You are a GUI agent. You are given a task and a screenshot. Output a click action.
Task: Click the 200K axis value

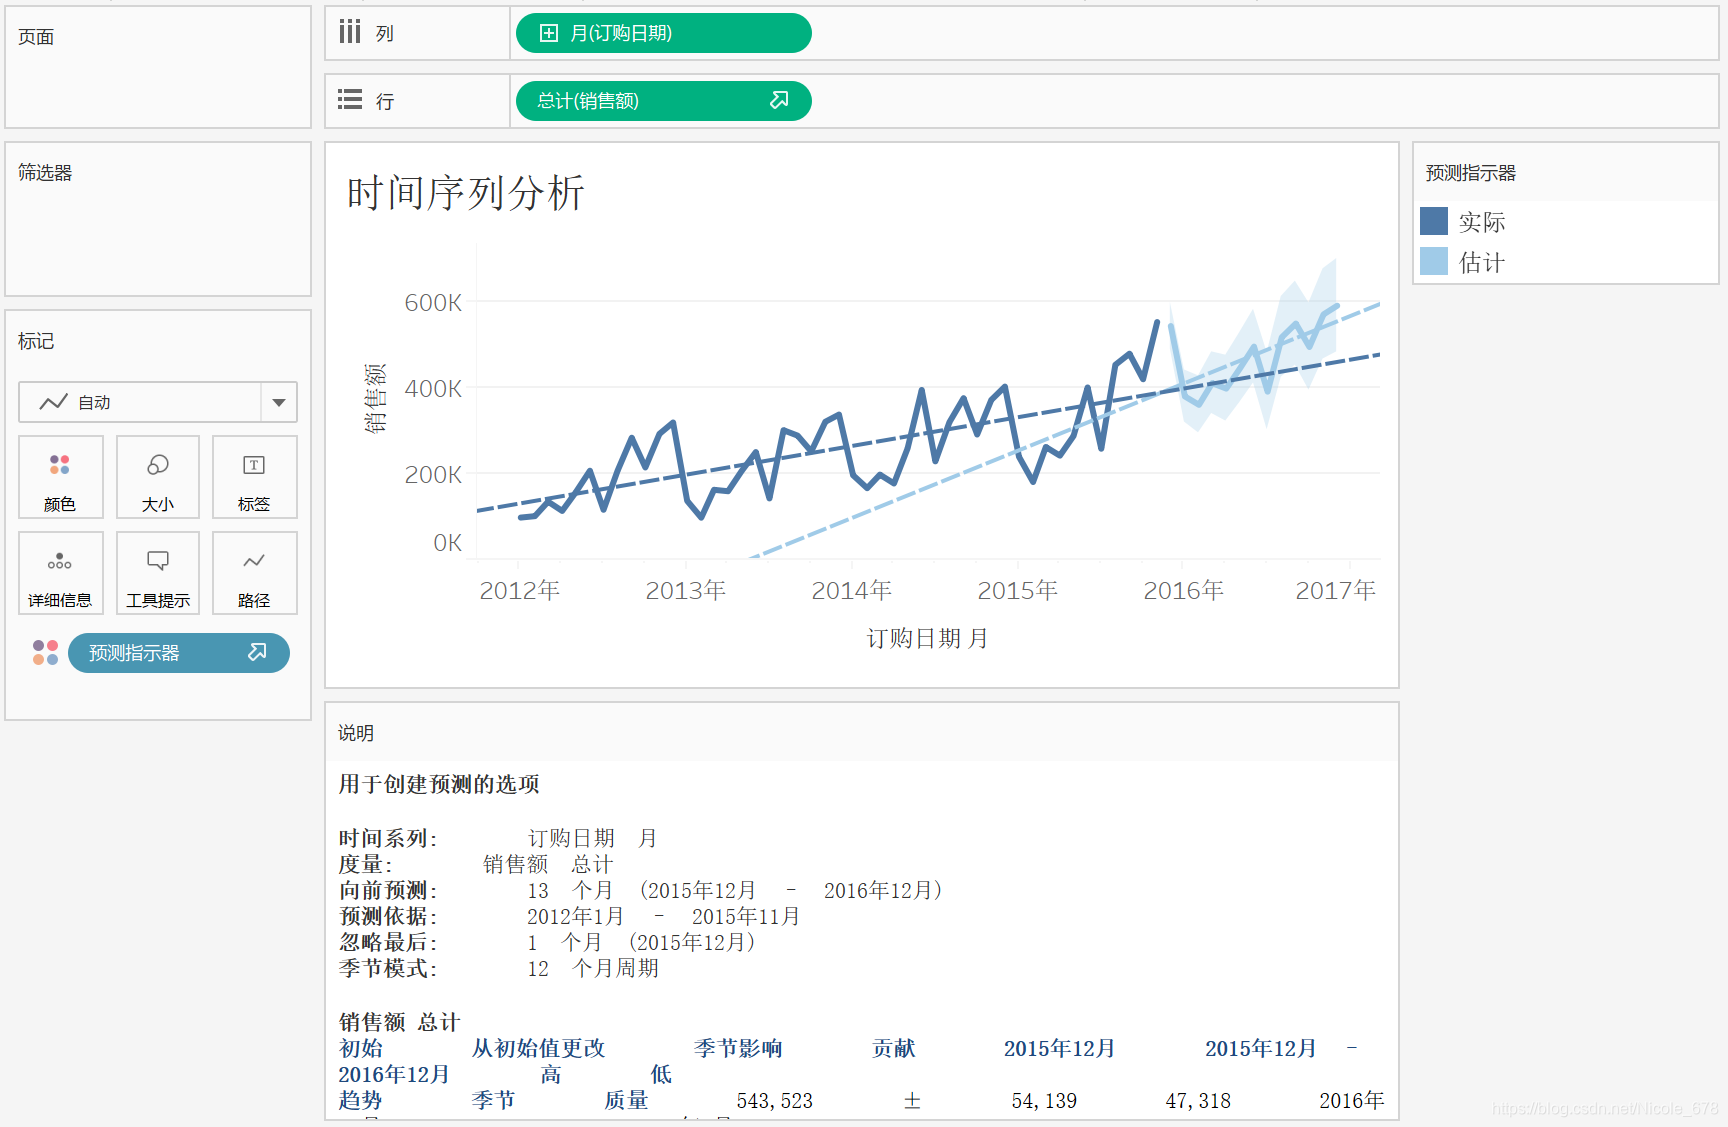coord(433,474)
